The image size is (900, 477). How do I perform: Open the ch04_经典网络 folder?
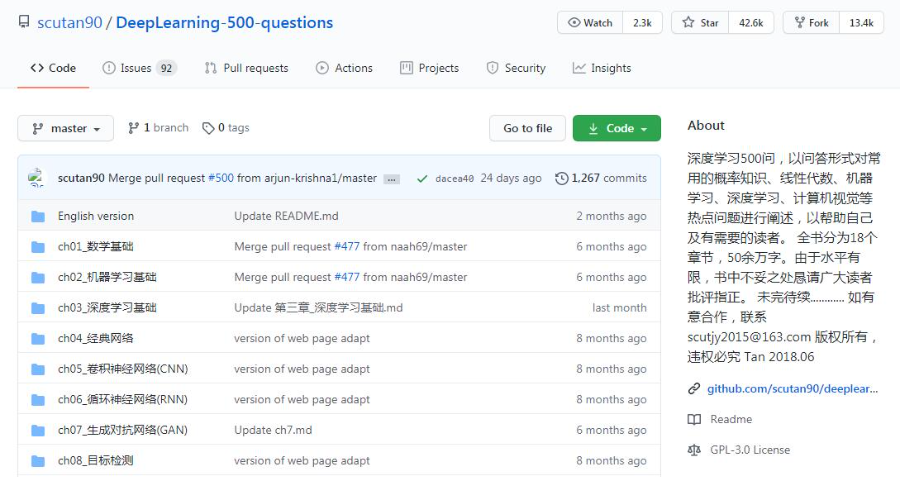(x=95, y=338)
